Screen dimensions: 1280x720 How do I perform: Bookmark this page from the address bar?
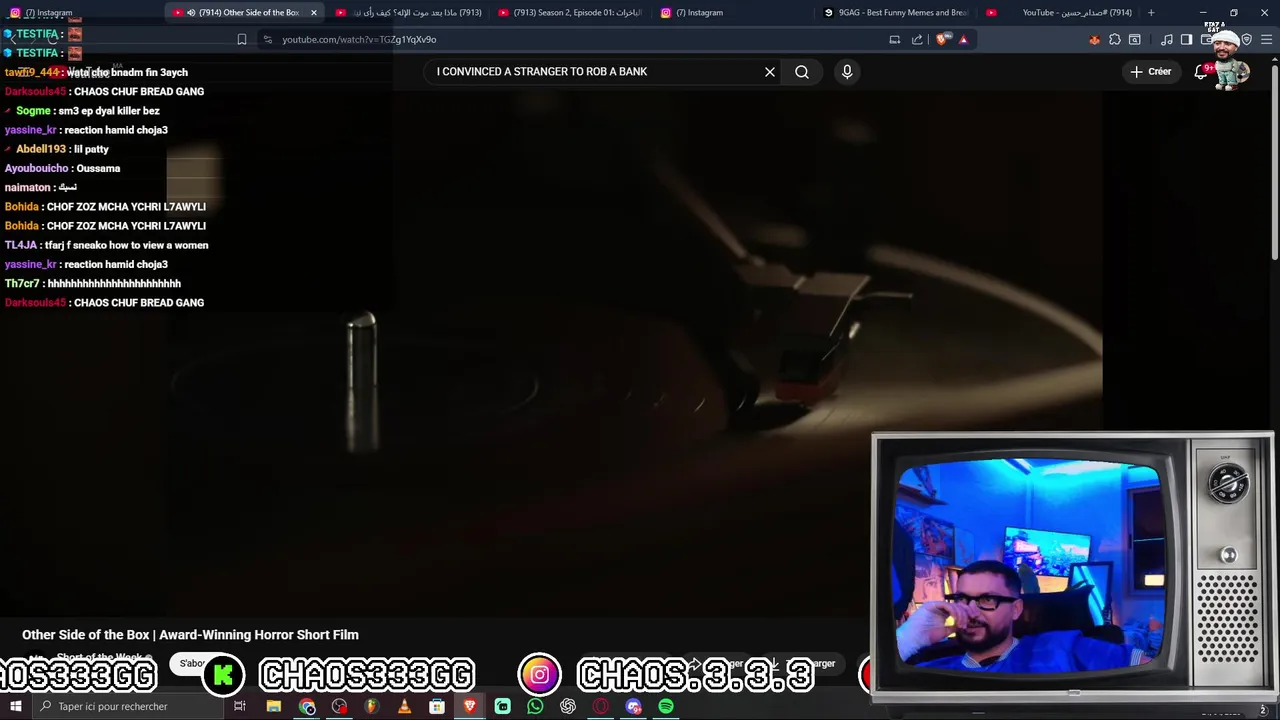(x=242, y=40)
